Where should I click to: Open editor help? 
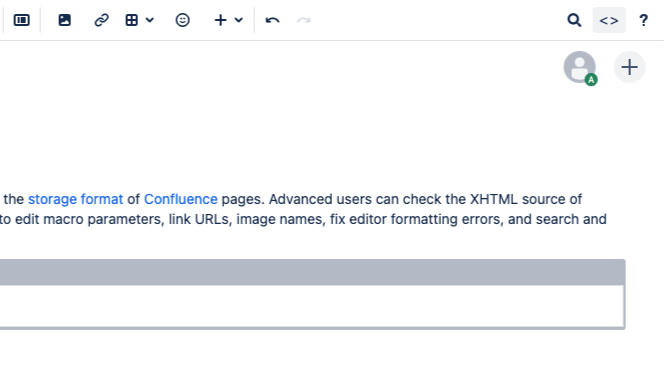[644, 20]
